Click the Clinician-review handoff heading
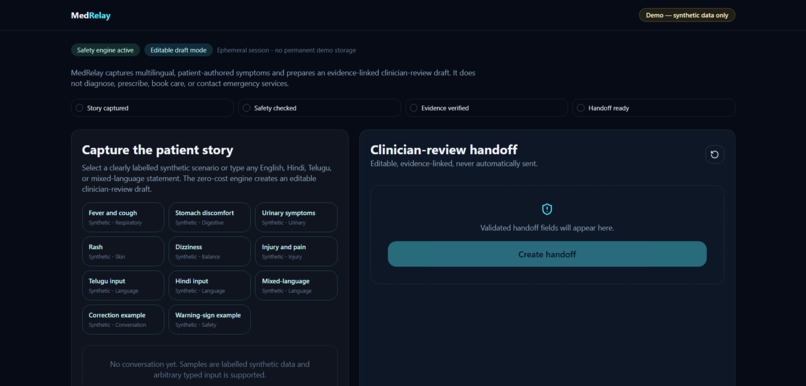 pyautogui.click(x=444, y=150)
